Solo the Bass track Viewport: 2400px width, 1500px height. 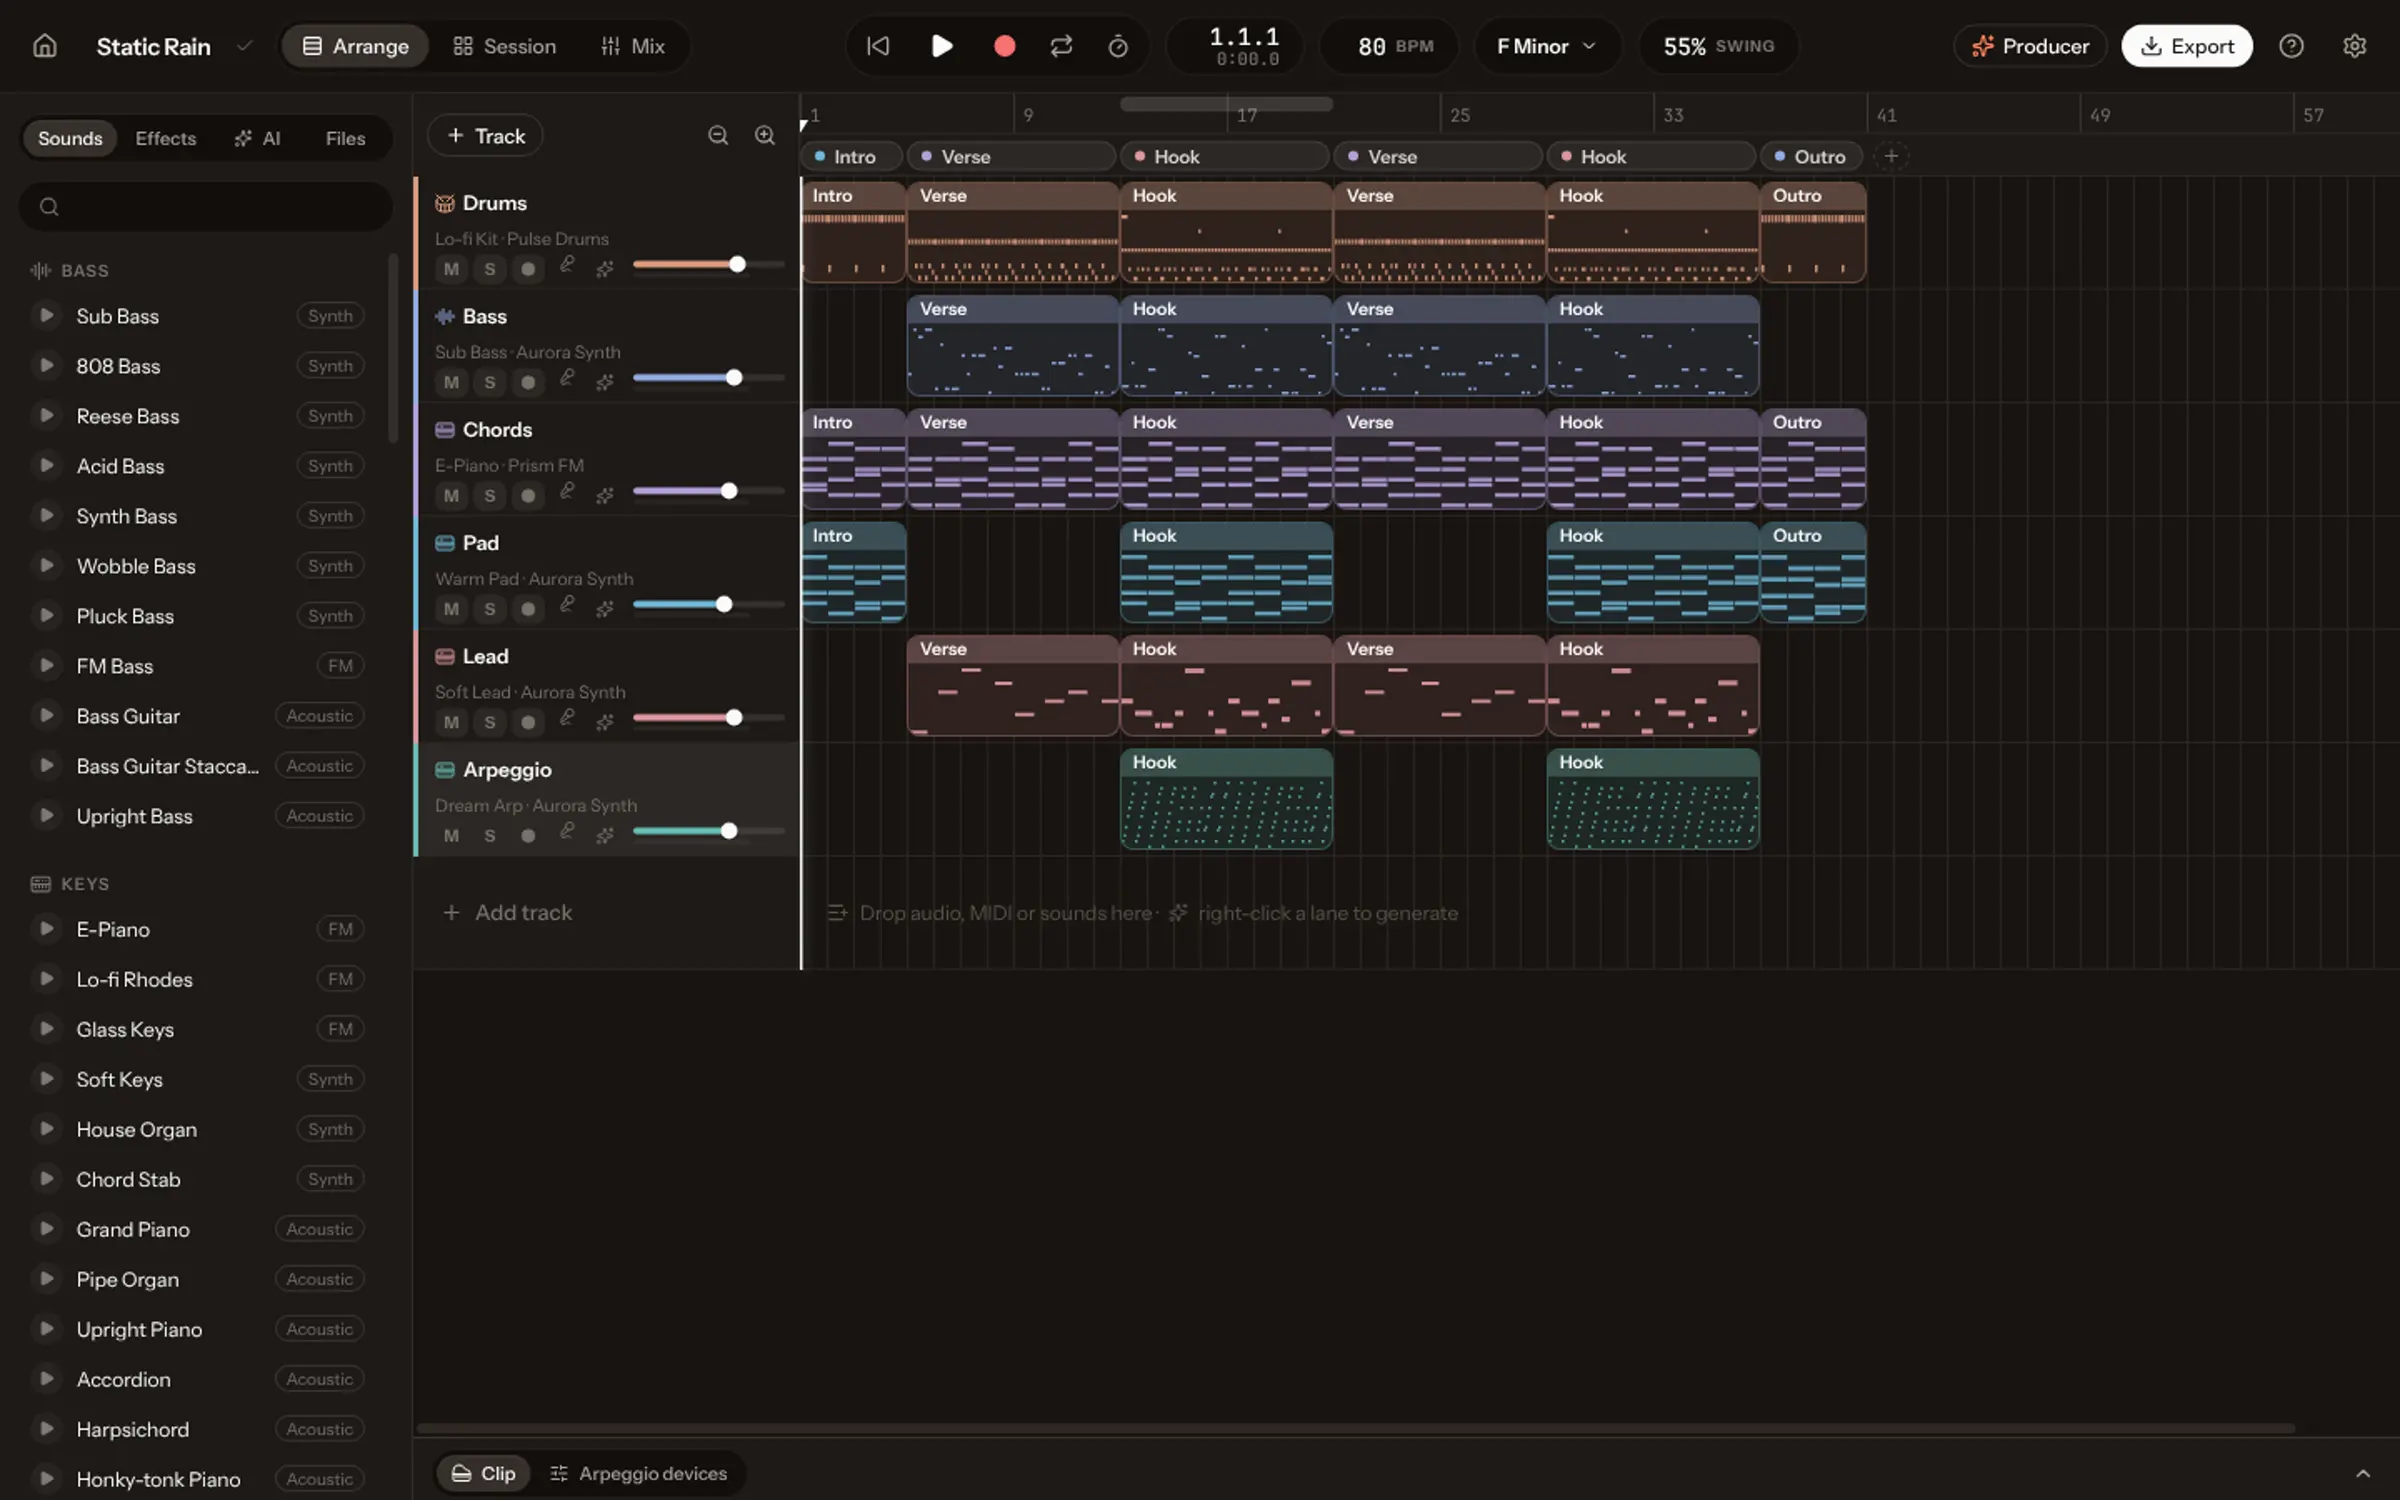[490, 382]
